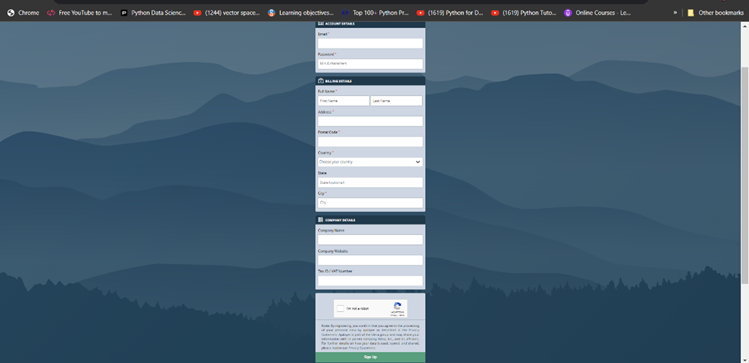
Task: Open the Free YouTube to m... bookmark
Action: point(79,13)
